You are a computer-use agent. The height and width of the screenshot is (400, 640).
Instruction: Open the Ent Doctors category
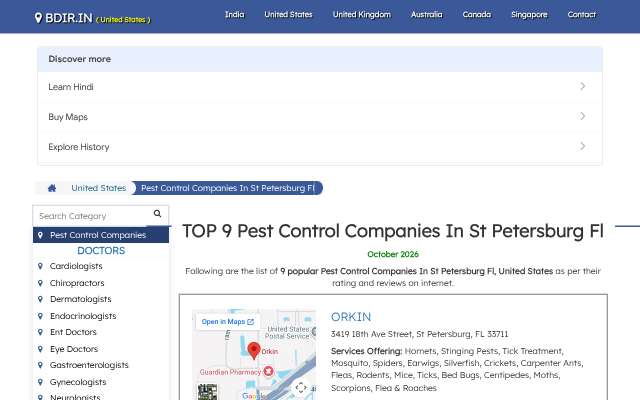73,332
